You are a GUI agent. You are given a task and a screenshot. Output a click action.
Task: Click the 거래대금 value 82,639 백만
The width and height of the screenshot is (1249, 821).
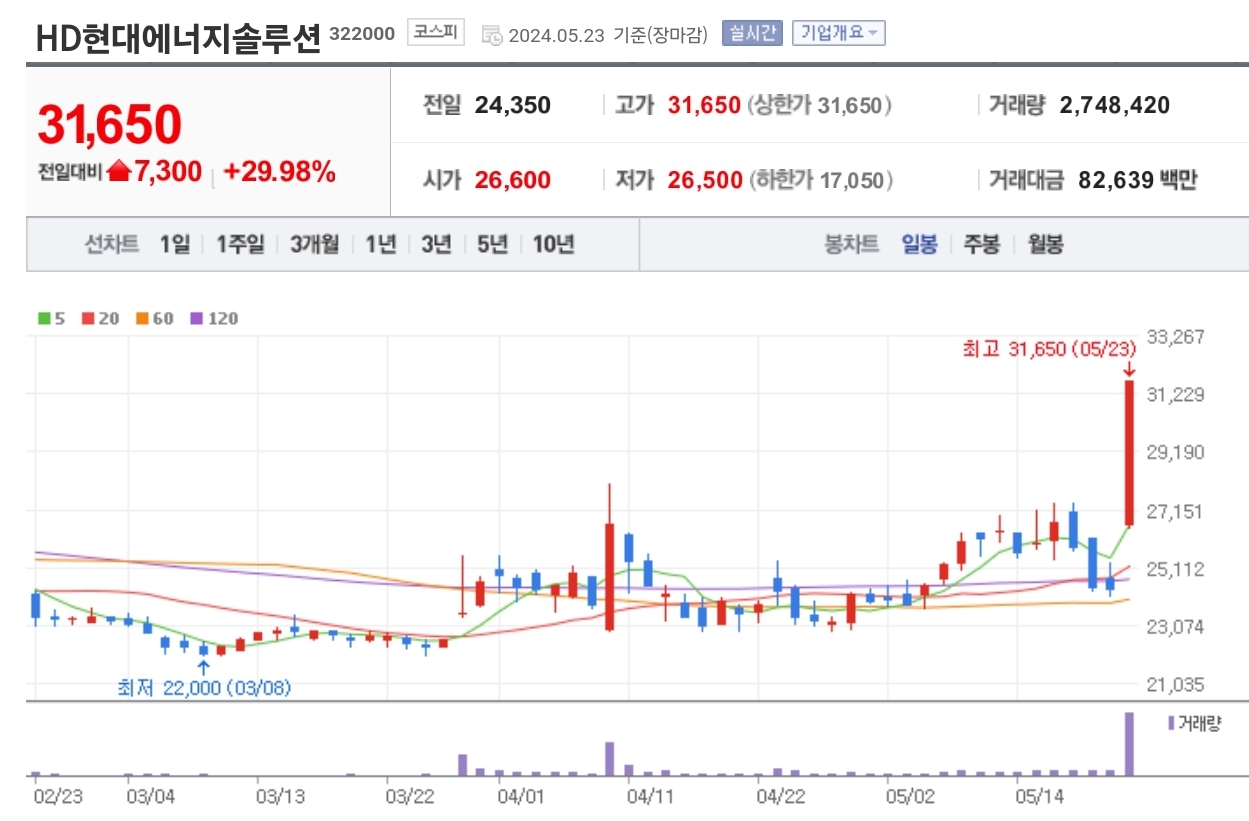(1138, 181)
